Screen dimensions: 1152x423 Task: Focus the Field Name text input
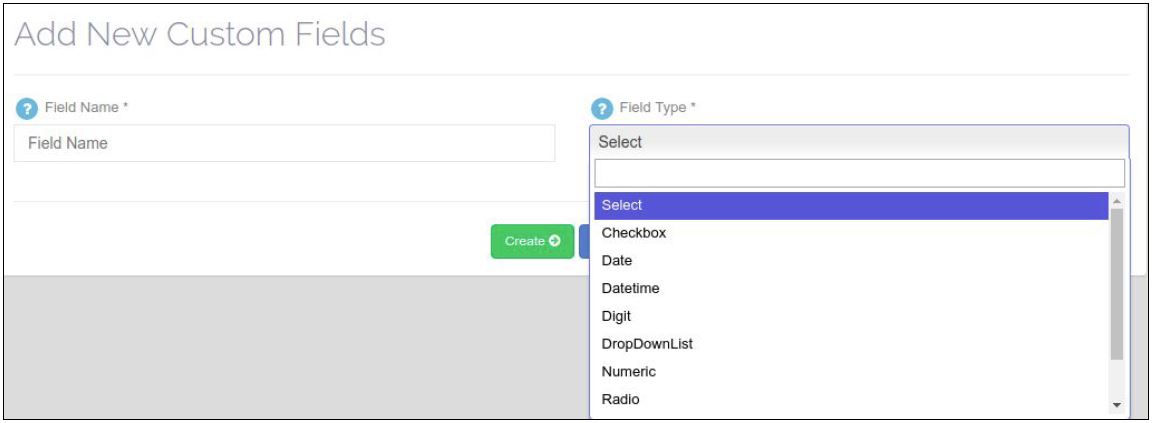[x=284, y=143]
